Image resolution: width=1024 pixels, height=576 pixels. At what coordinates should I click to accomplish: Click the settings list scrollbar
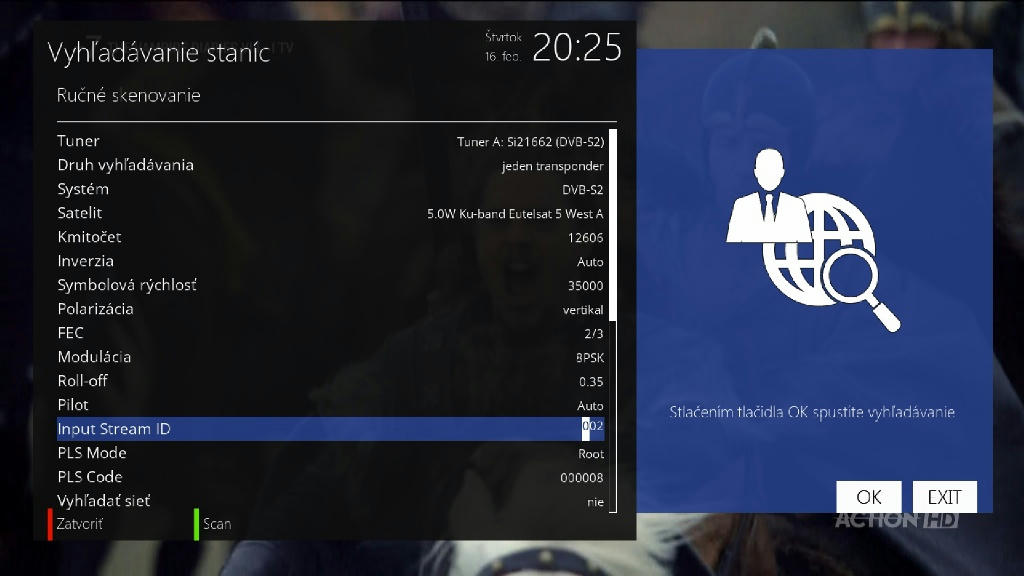tap(613, 321)
